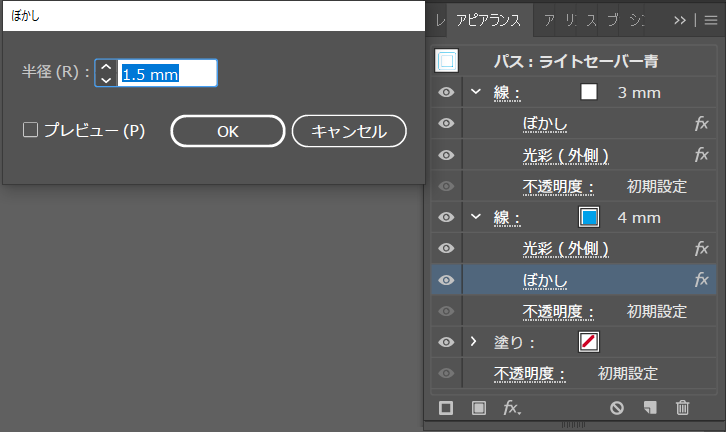Open the 塗り fill label
The width and height of the screenshot is (726, 432).
point(514,343)
